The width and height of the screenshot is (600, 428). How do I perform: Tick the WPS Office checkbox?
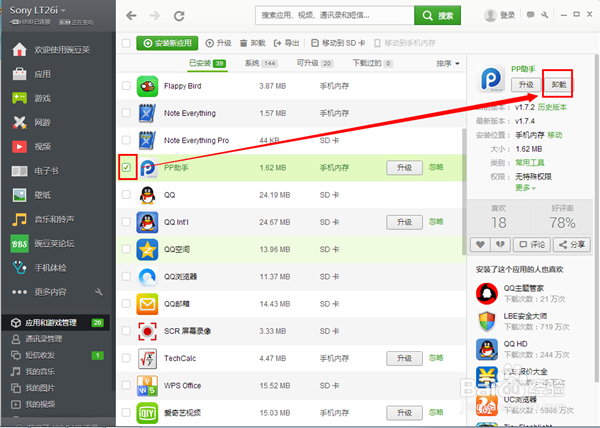pos(126,385)
